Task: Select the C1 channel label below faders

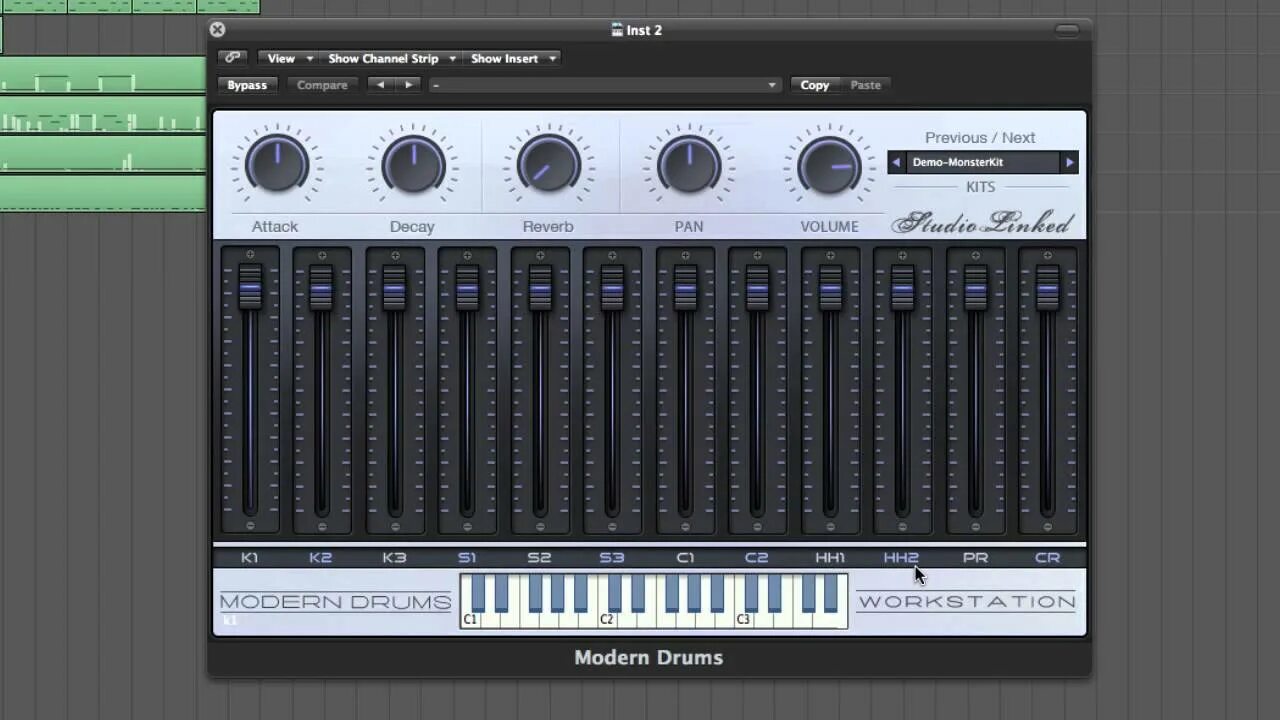Action: 685,558
